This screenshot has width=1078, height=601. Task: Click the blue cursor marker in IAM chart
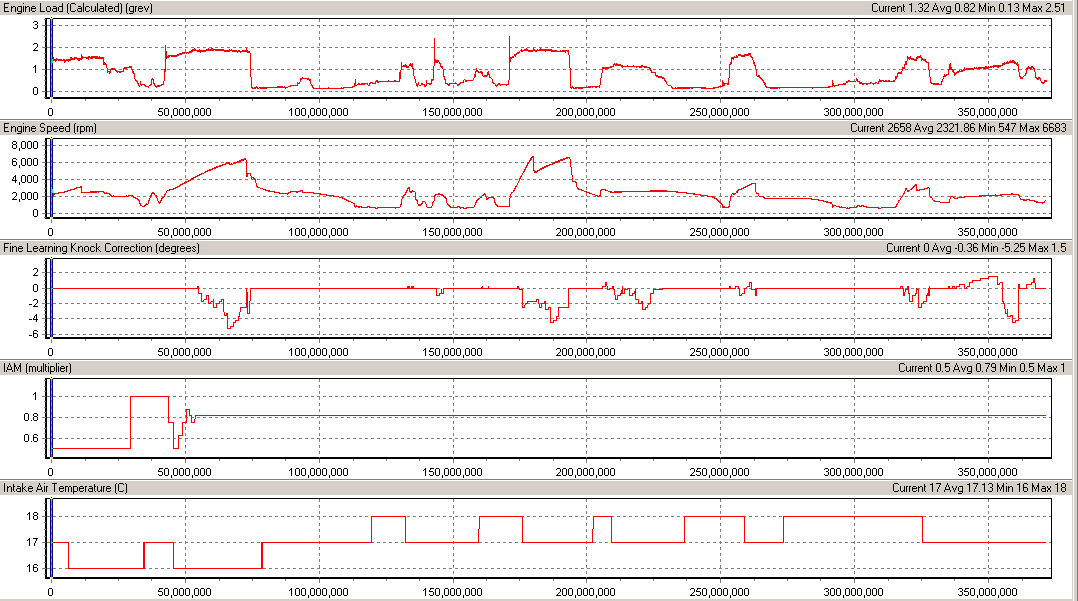49,417
